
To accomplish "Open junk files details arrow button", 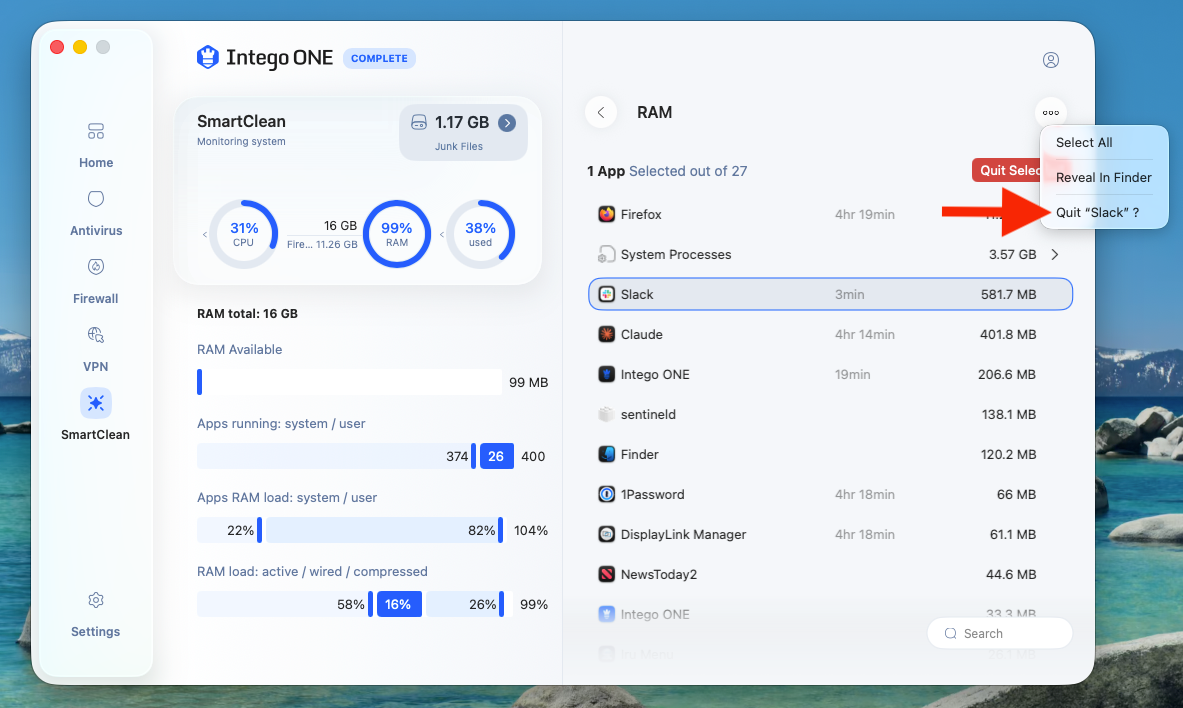I will [507, 122].
